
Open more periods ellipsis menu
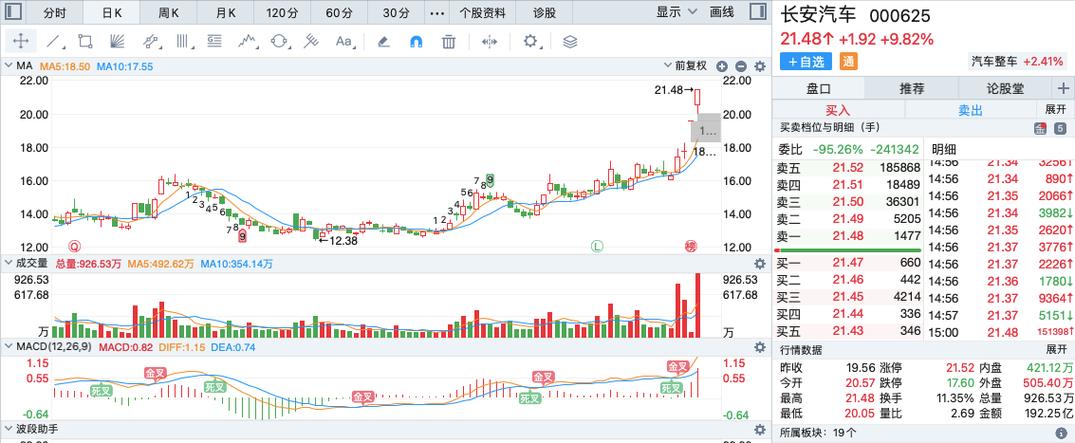436,12
